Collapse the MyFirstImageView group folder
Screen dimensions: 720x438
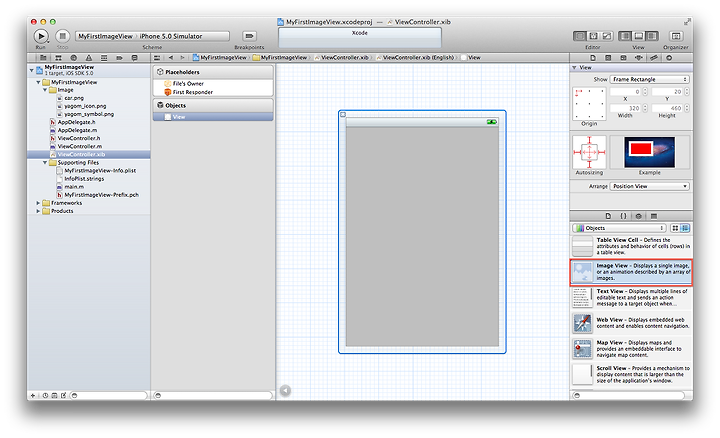click(x=38, y=82)
